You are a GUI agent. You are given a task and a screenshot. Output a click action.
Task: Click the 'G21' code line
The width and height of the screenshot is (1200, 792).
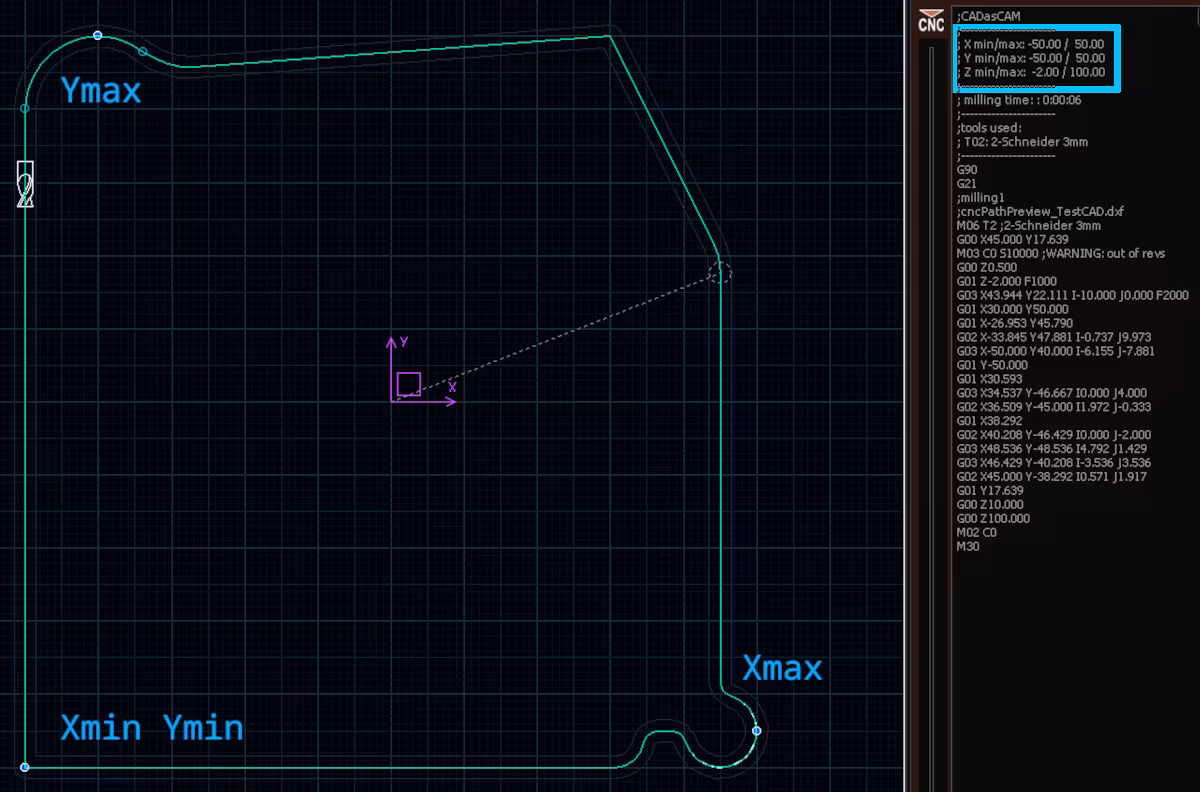point(967,184)
